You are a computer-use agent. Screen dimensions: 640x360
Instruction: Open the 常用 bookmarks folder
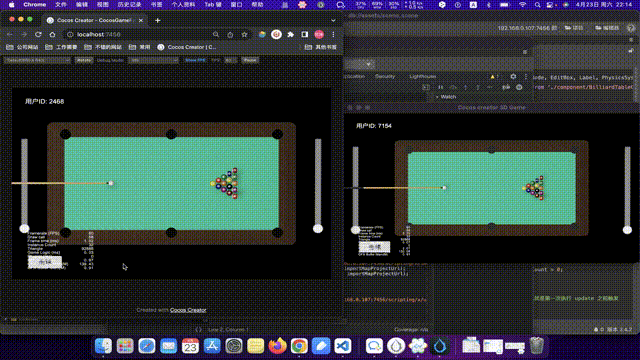140,47
